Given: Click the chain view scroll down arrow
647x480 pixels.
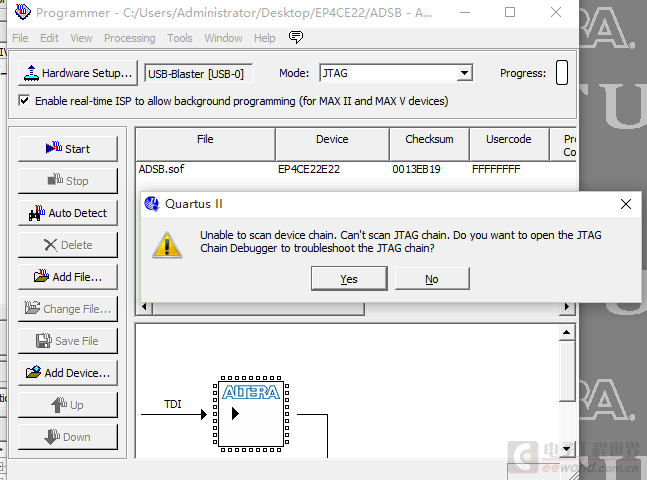Looking at the screenshot, I should click(567, 449).
